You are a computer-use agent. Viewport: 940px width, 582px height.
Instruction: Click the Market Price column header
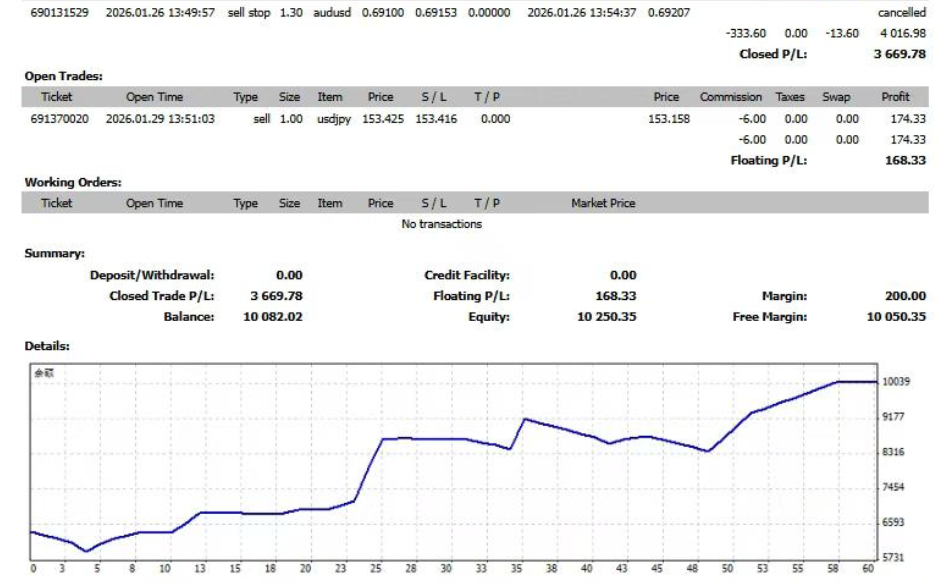pyautogui.click(x=603, y=203)
